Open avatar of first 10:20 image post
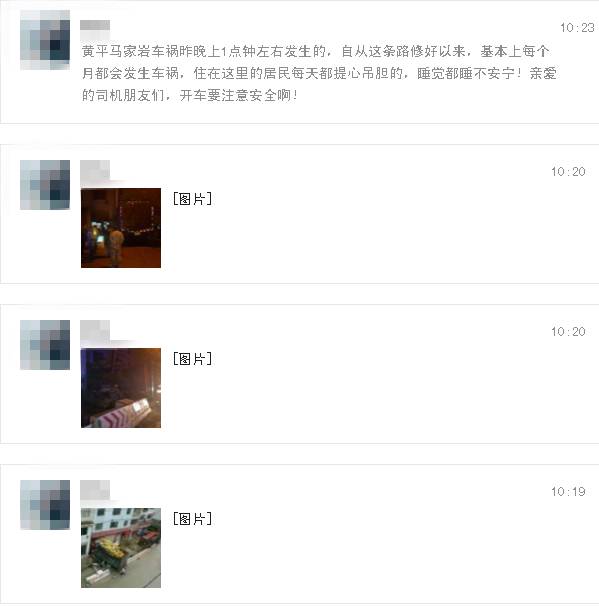This screenshot has width=599, height=606. pyautogui.click(x=45, y=185)
